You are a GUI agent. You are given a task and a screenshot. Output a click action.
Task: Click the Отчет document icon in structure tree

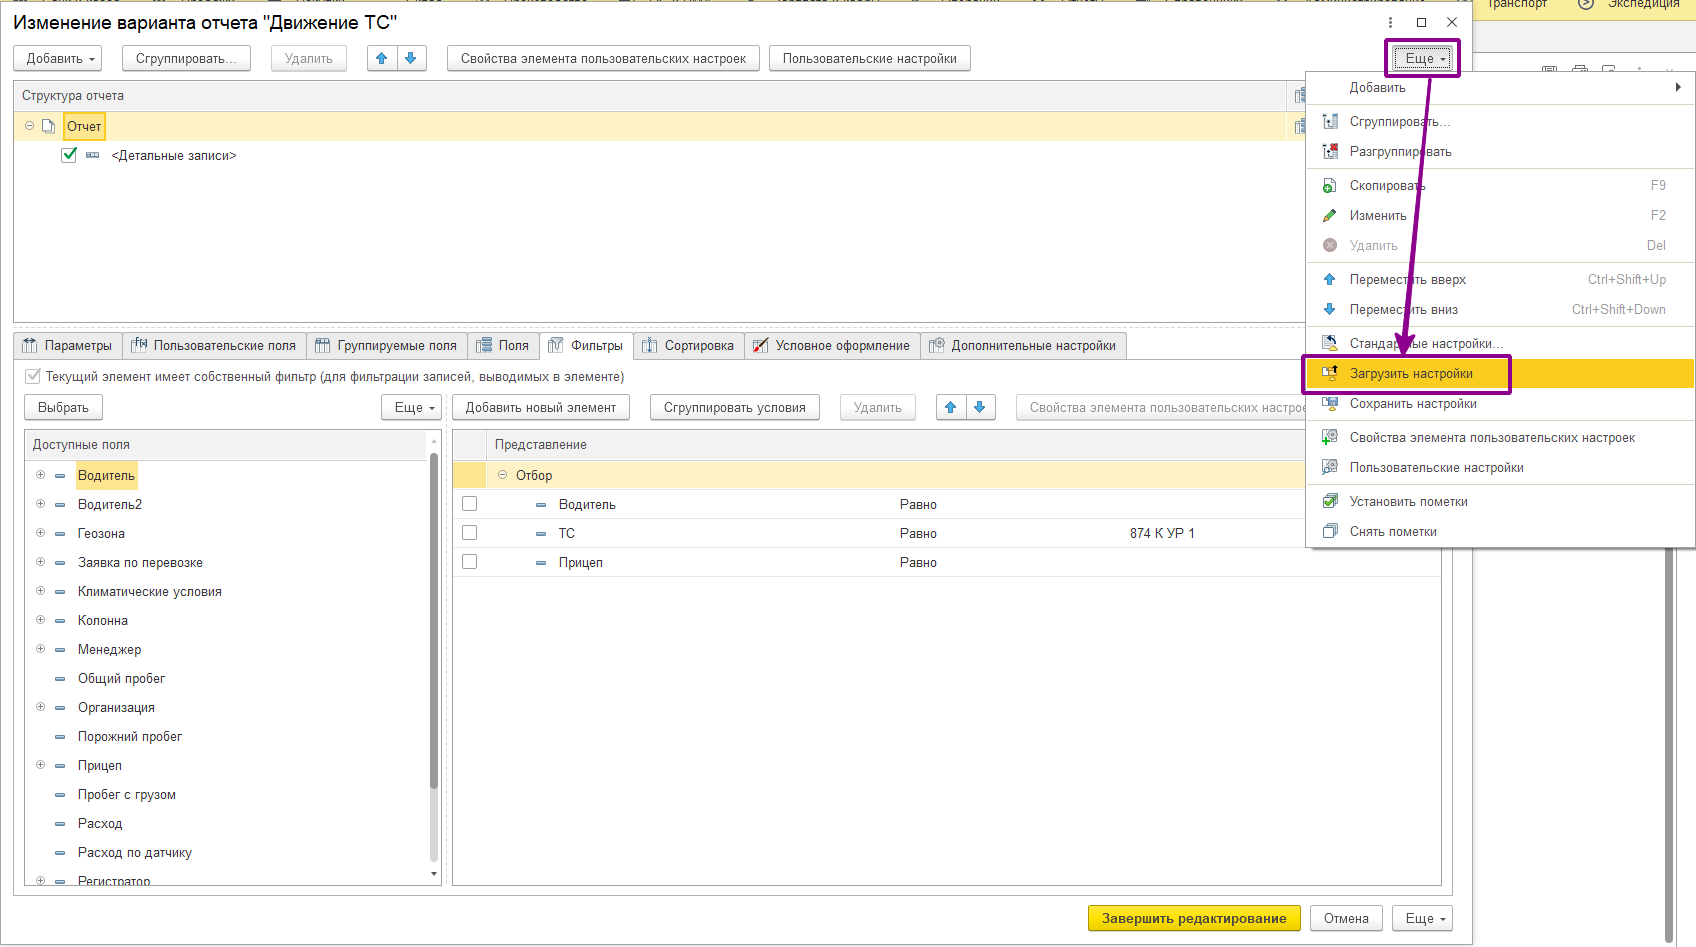pyautogui.click(x=48, y=126)
